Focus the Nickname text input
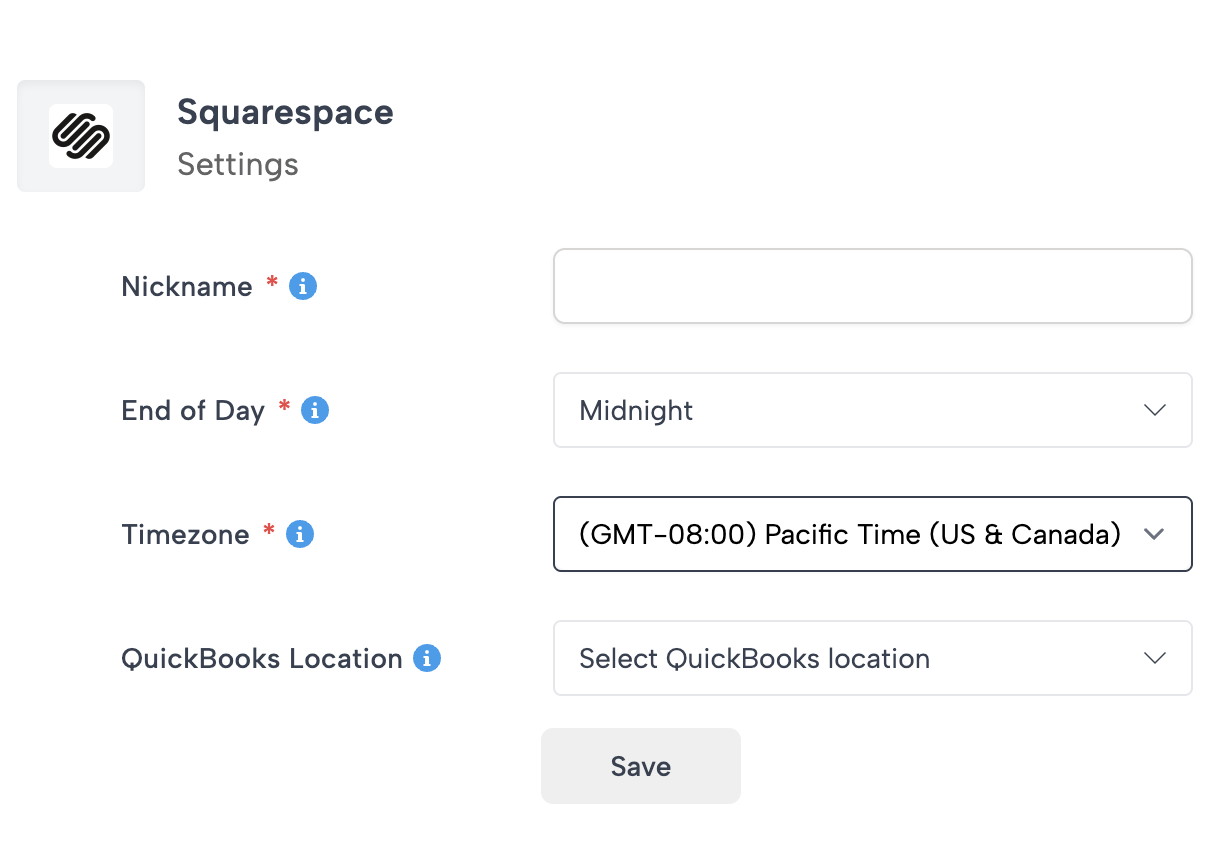This screenshot has height=842, width=1218. (872, 287)
